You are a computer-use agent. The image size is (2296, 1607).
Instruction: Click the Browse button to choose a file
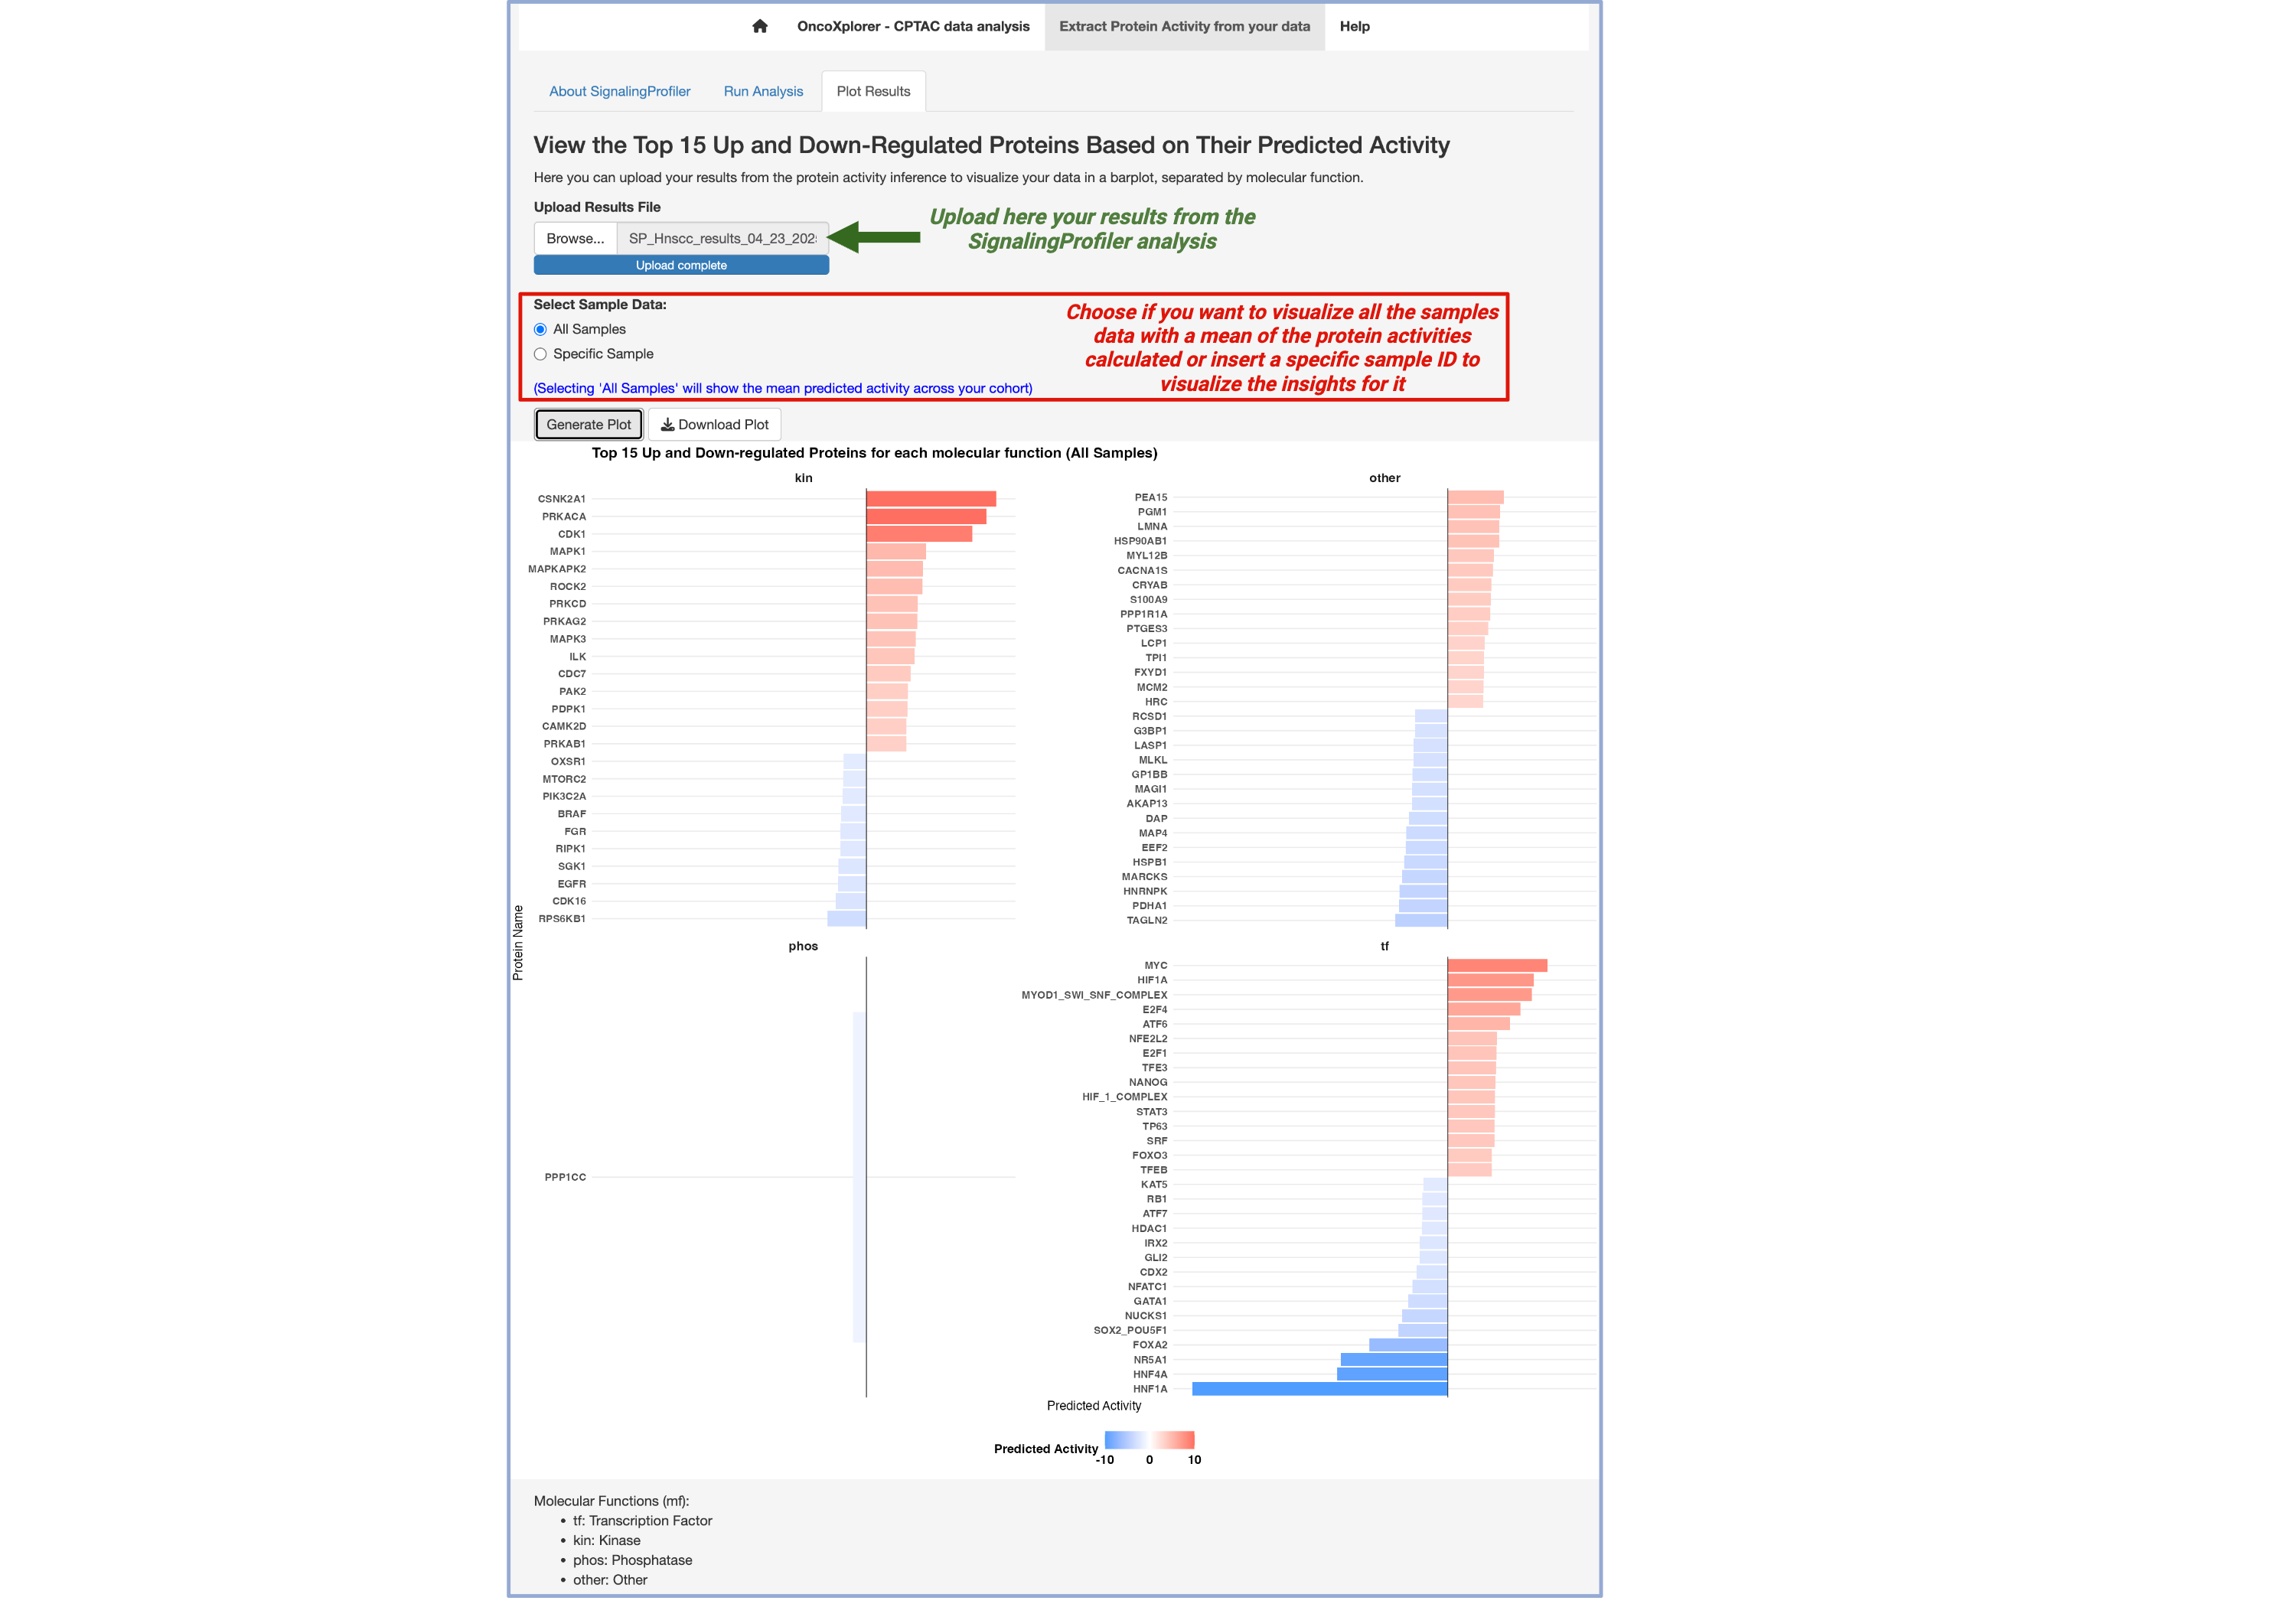575,238
